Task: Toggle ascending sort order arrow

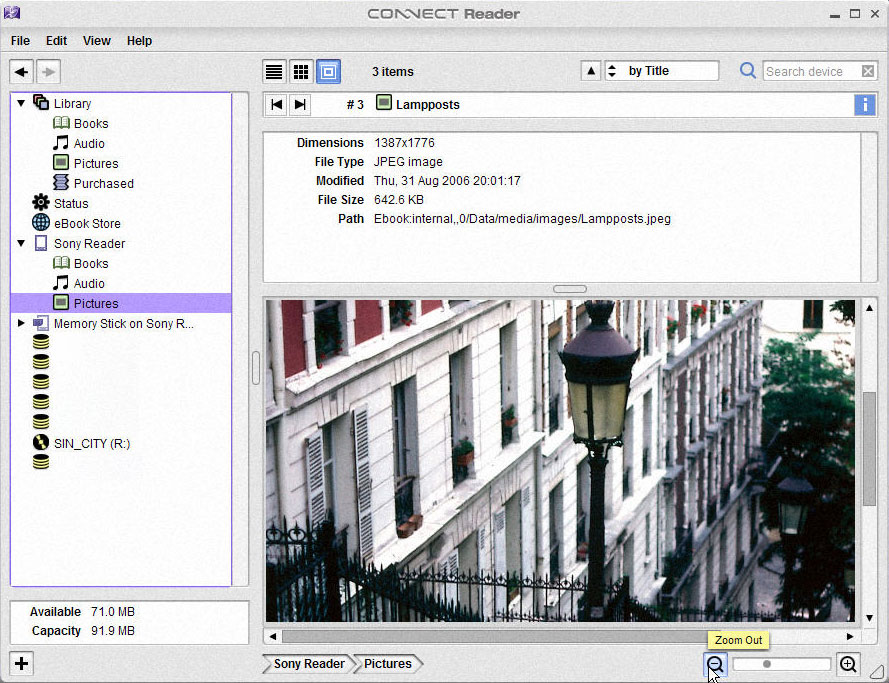Action: pyautogui.click(x=591, y=71)
